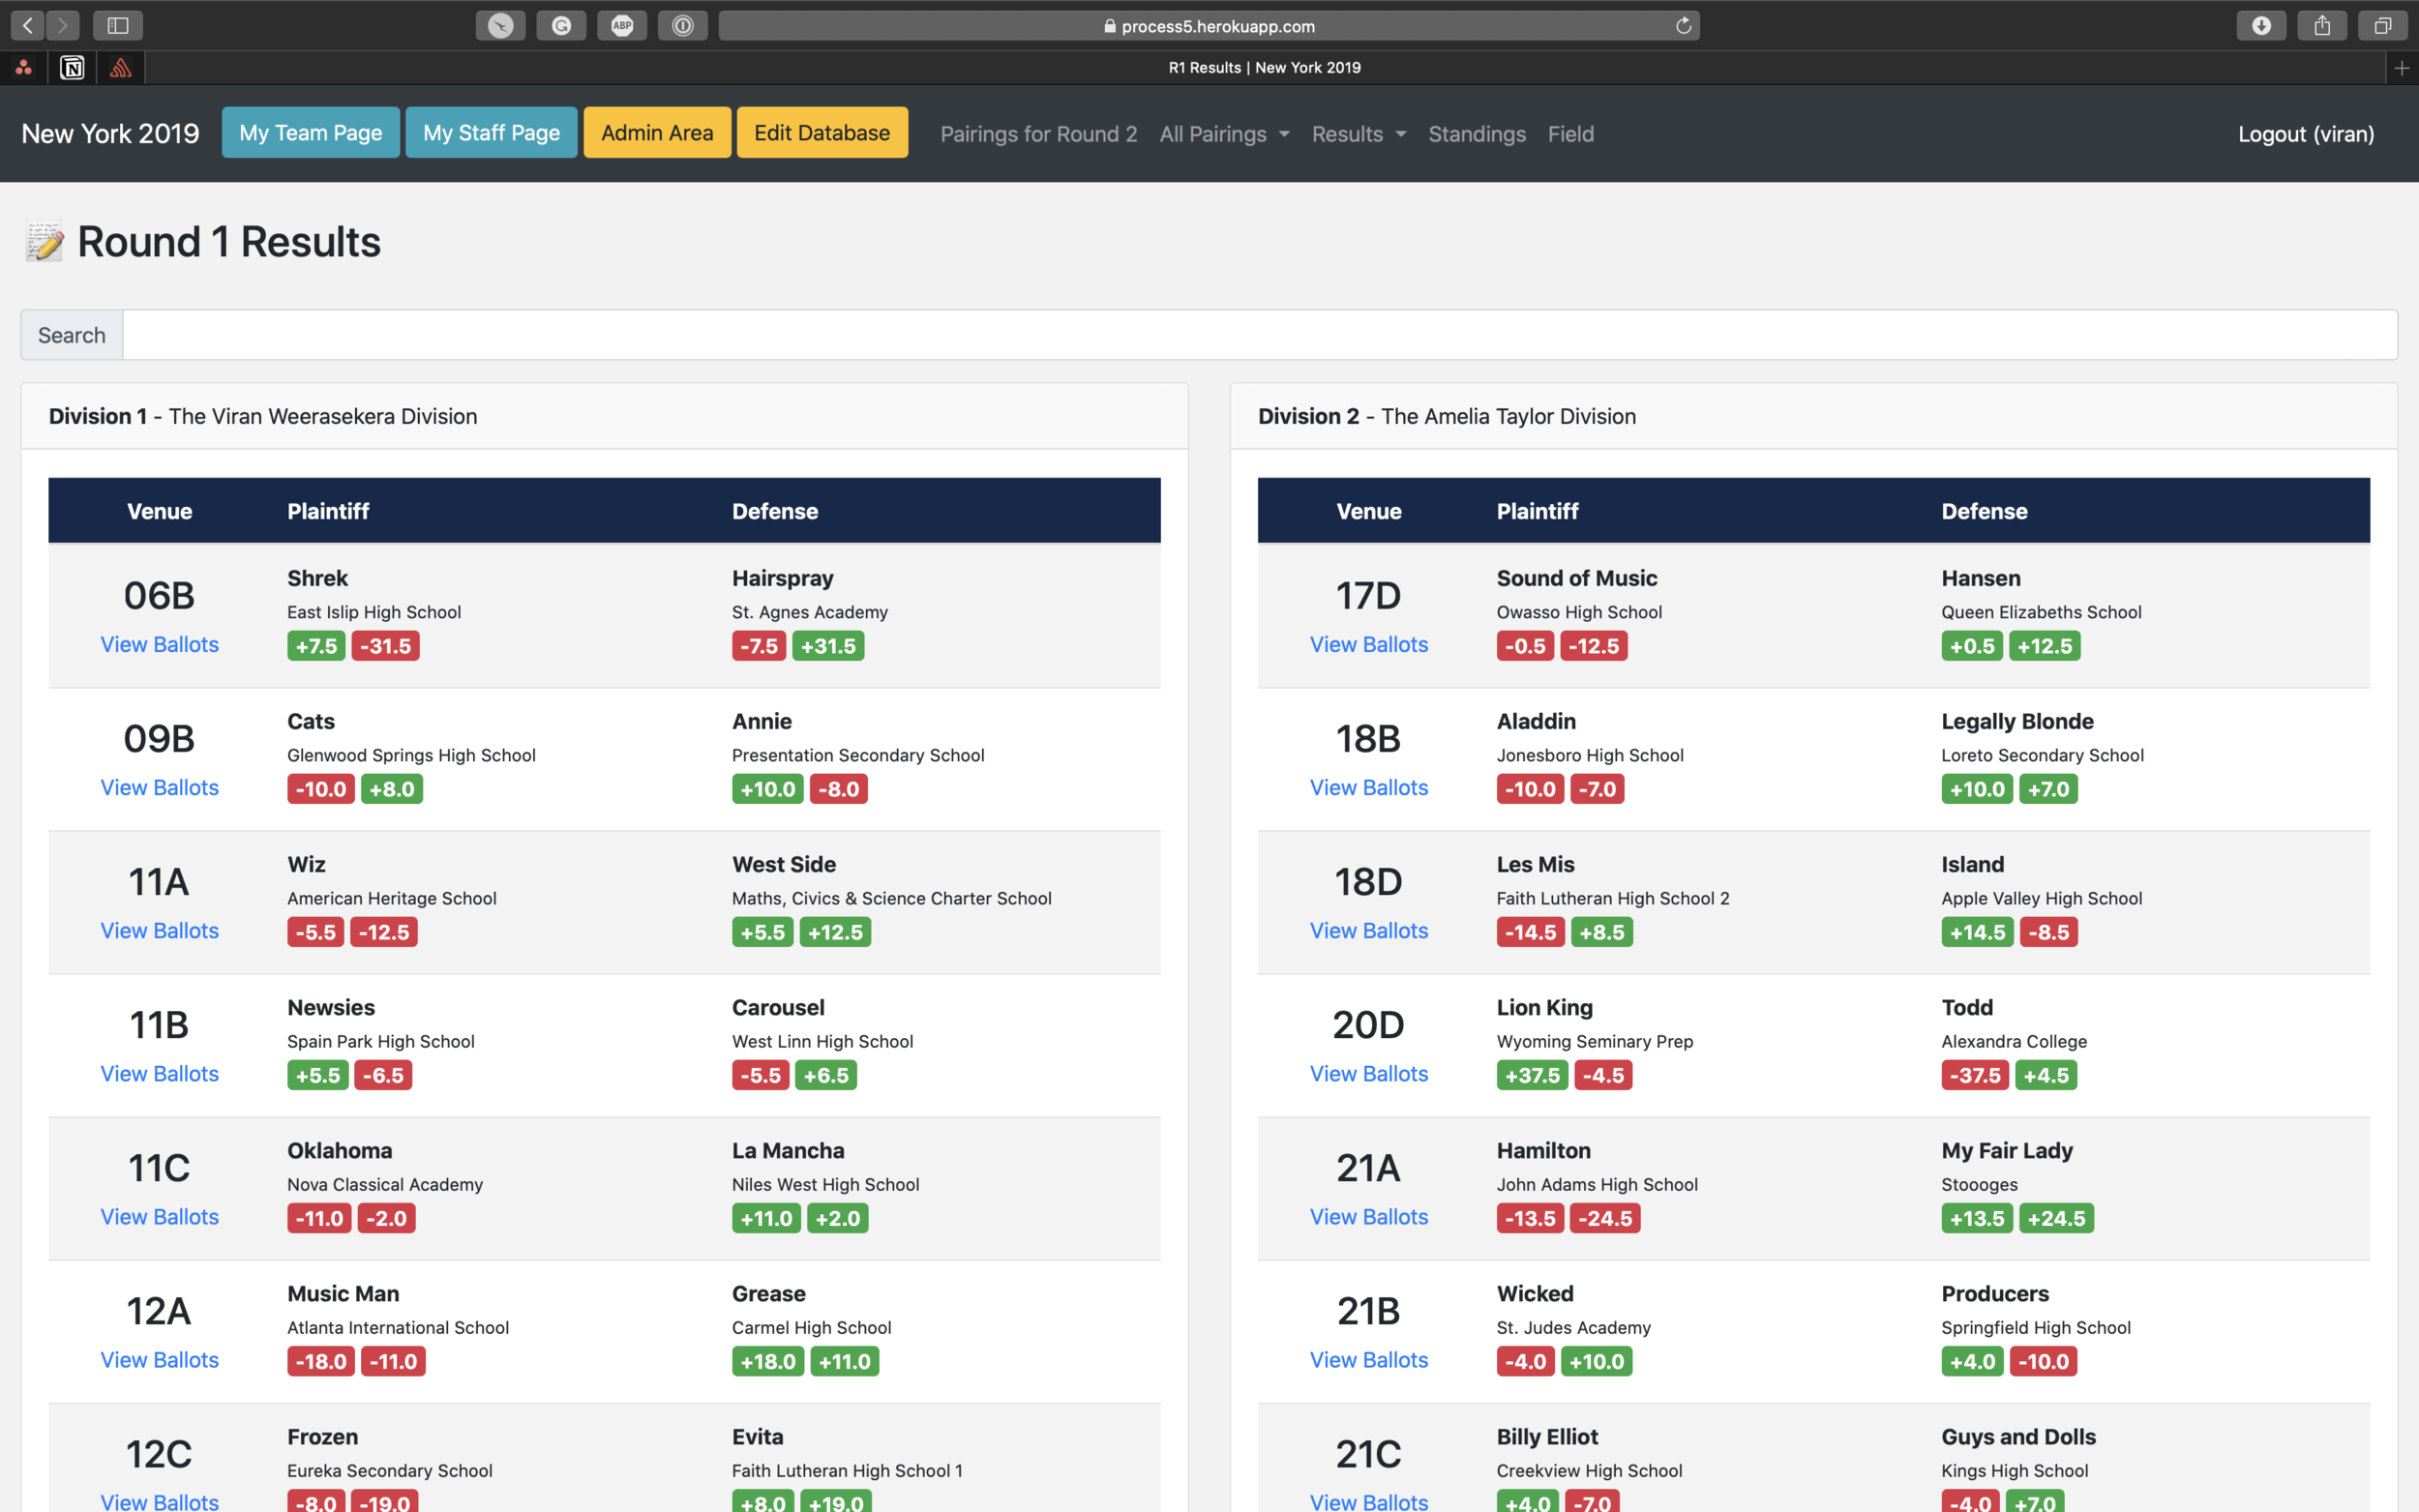Click the Adblock Plus extension icon

coord(622,25)
